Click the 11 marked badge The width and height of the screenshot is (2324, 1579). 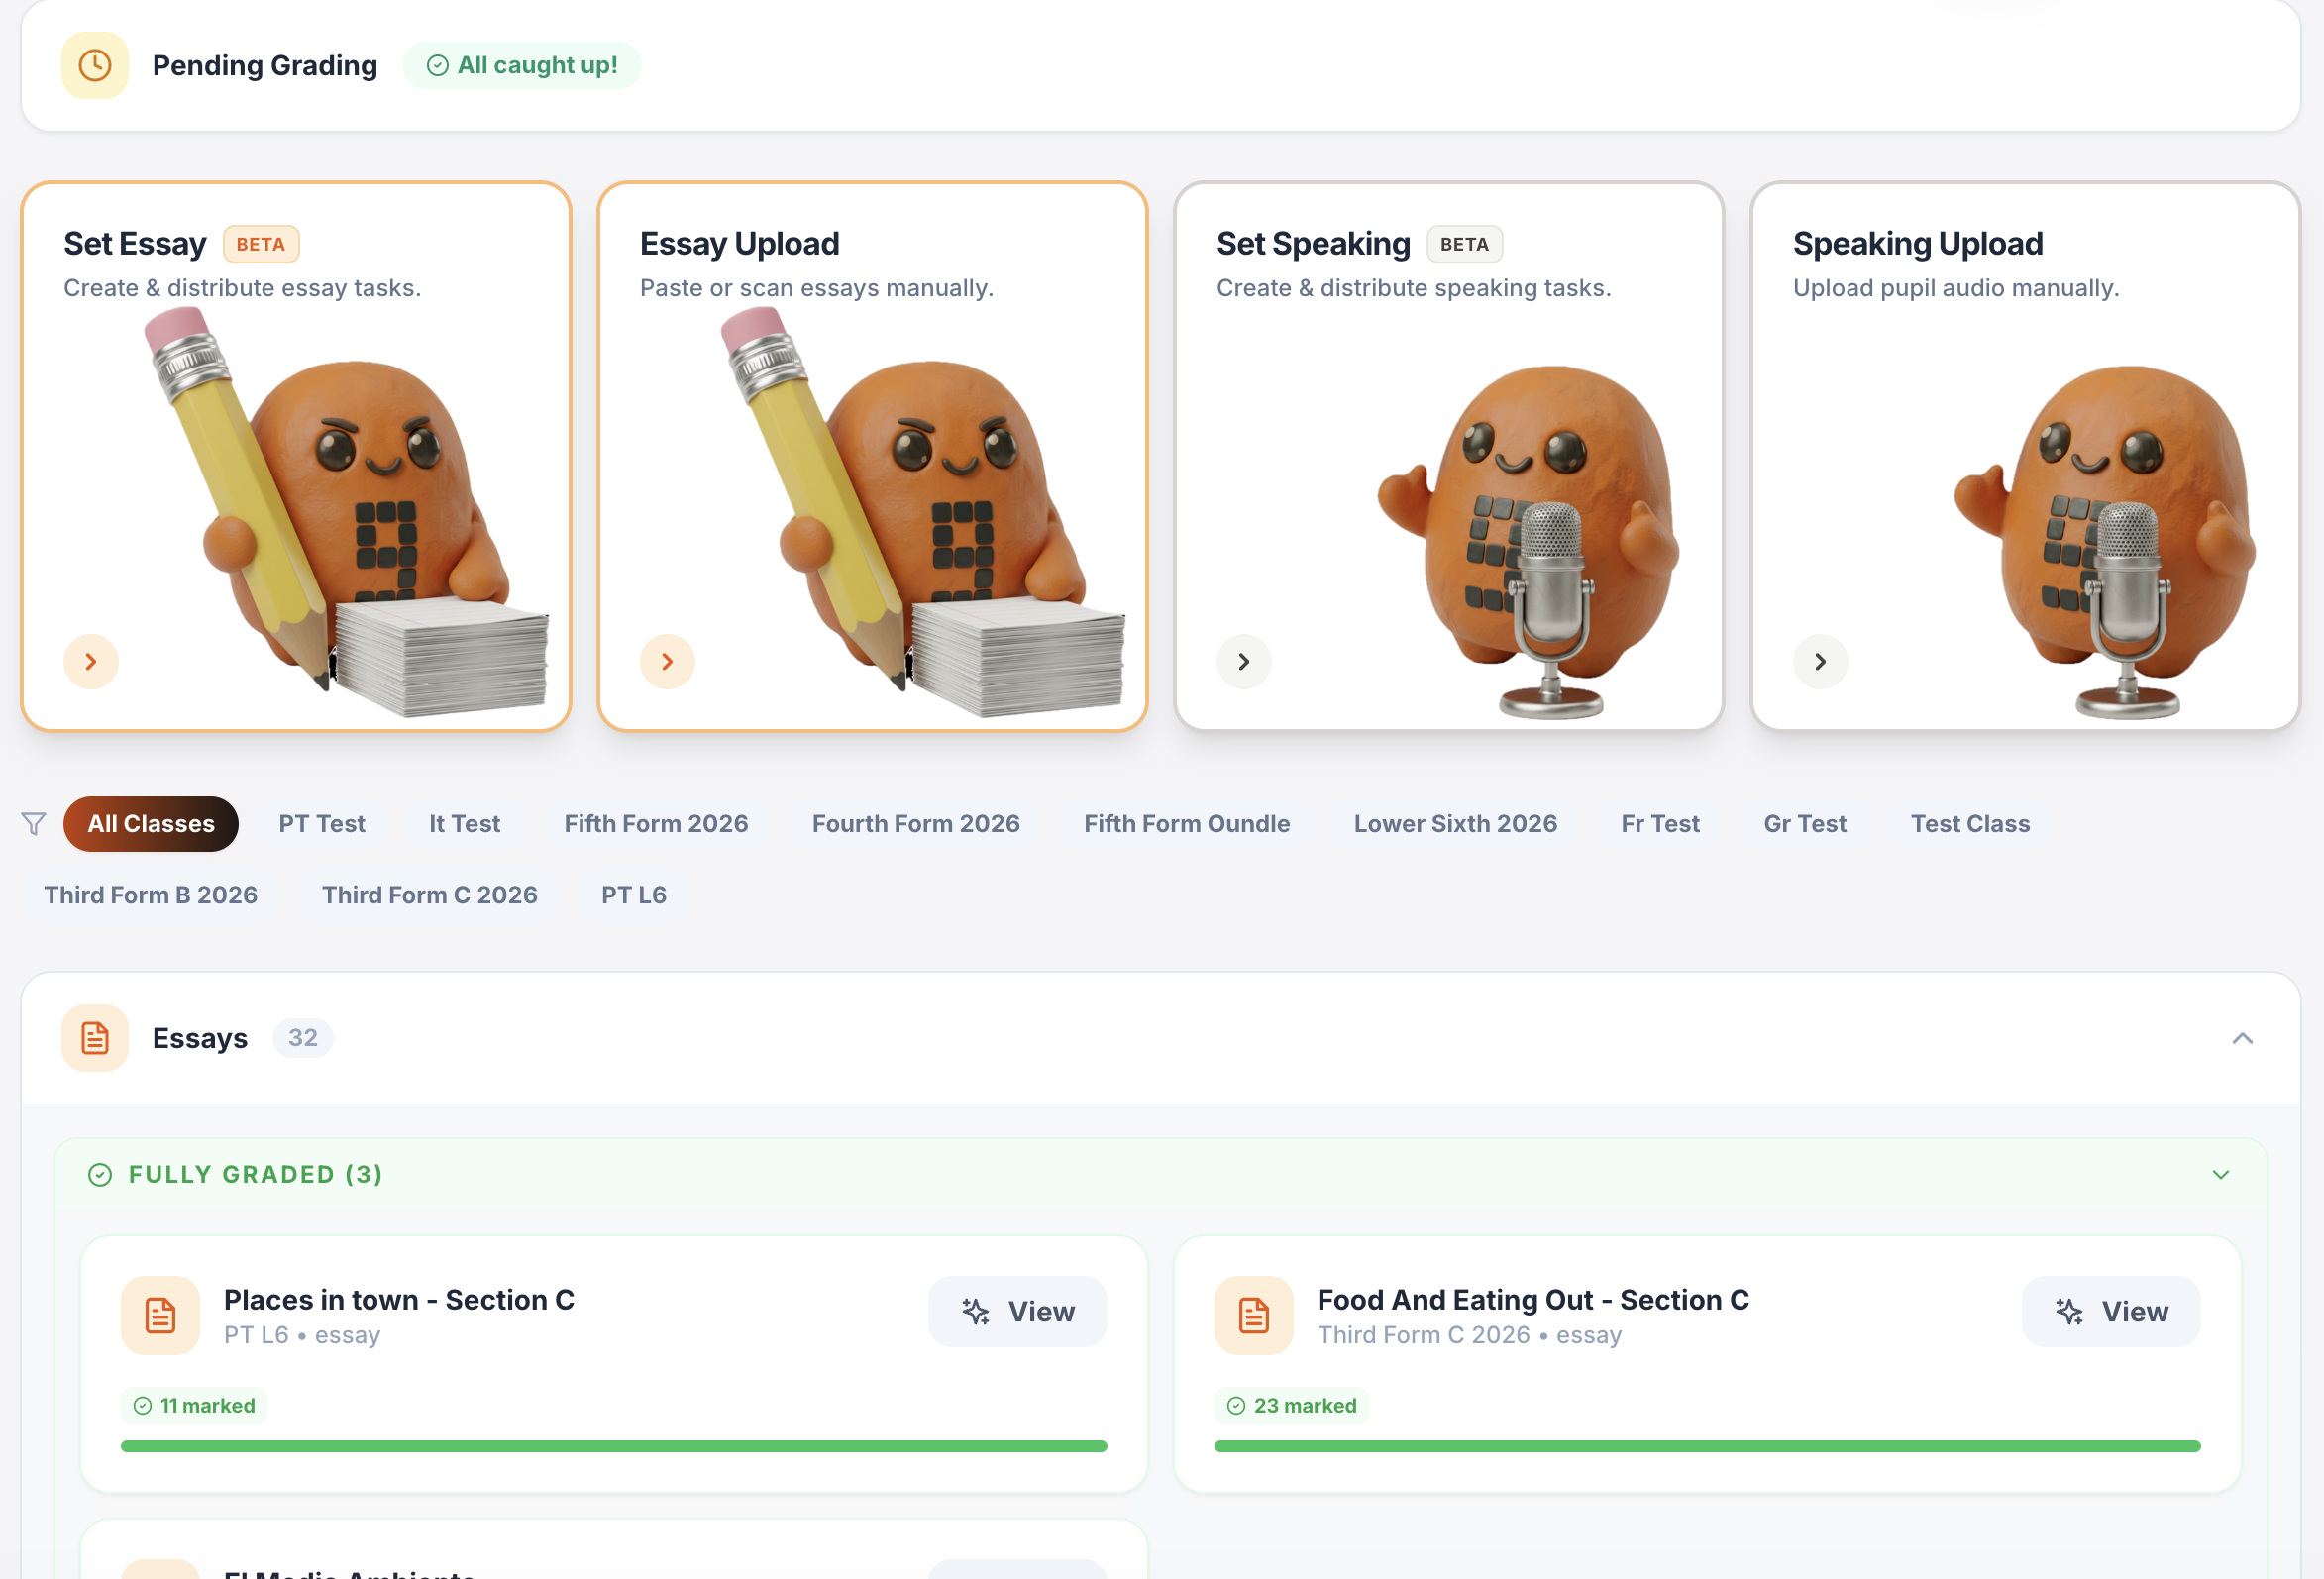195,1406
